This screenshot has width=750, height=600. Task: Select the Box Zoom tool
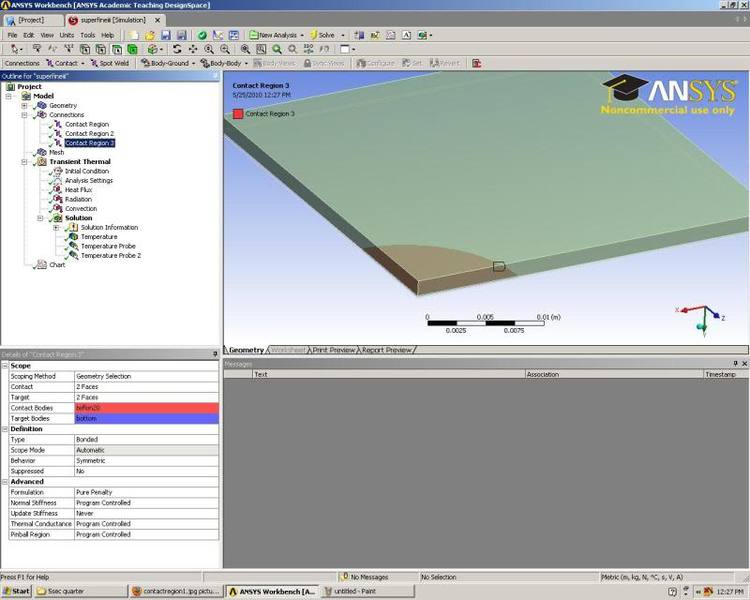point(225,49)
